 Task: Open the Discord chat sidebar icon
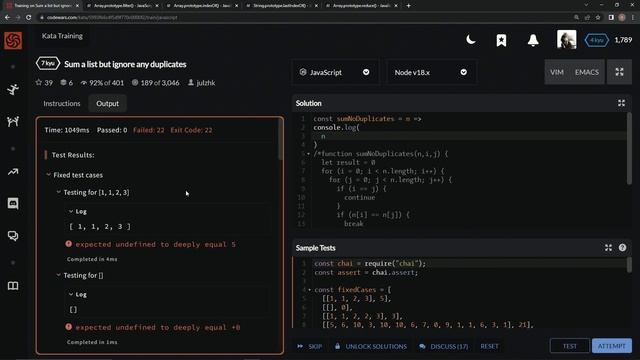click(x=13, y=203)
